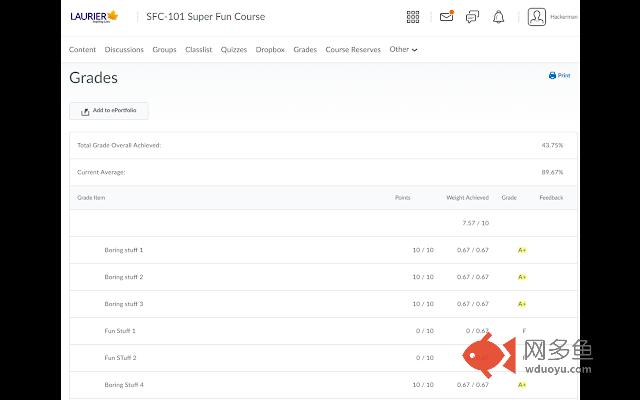Click the Laurier logo
Screen dimensions: 640x400
click(95, 17)
